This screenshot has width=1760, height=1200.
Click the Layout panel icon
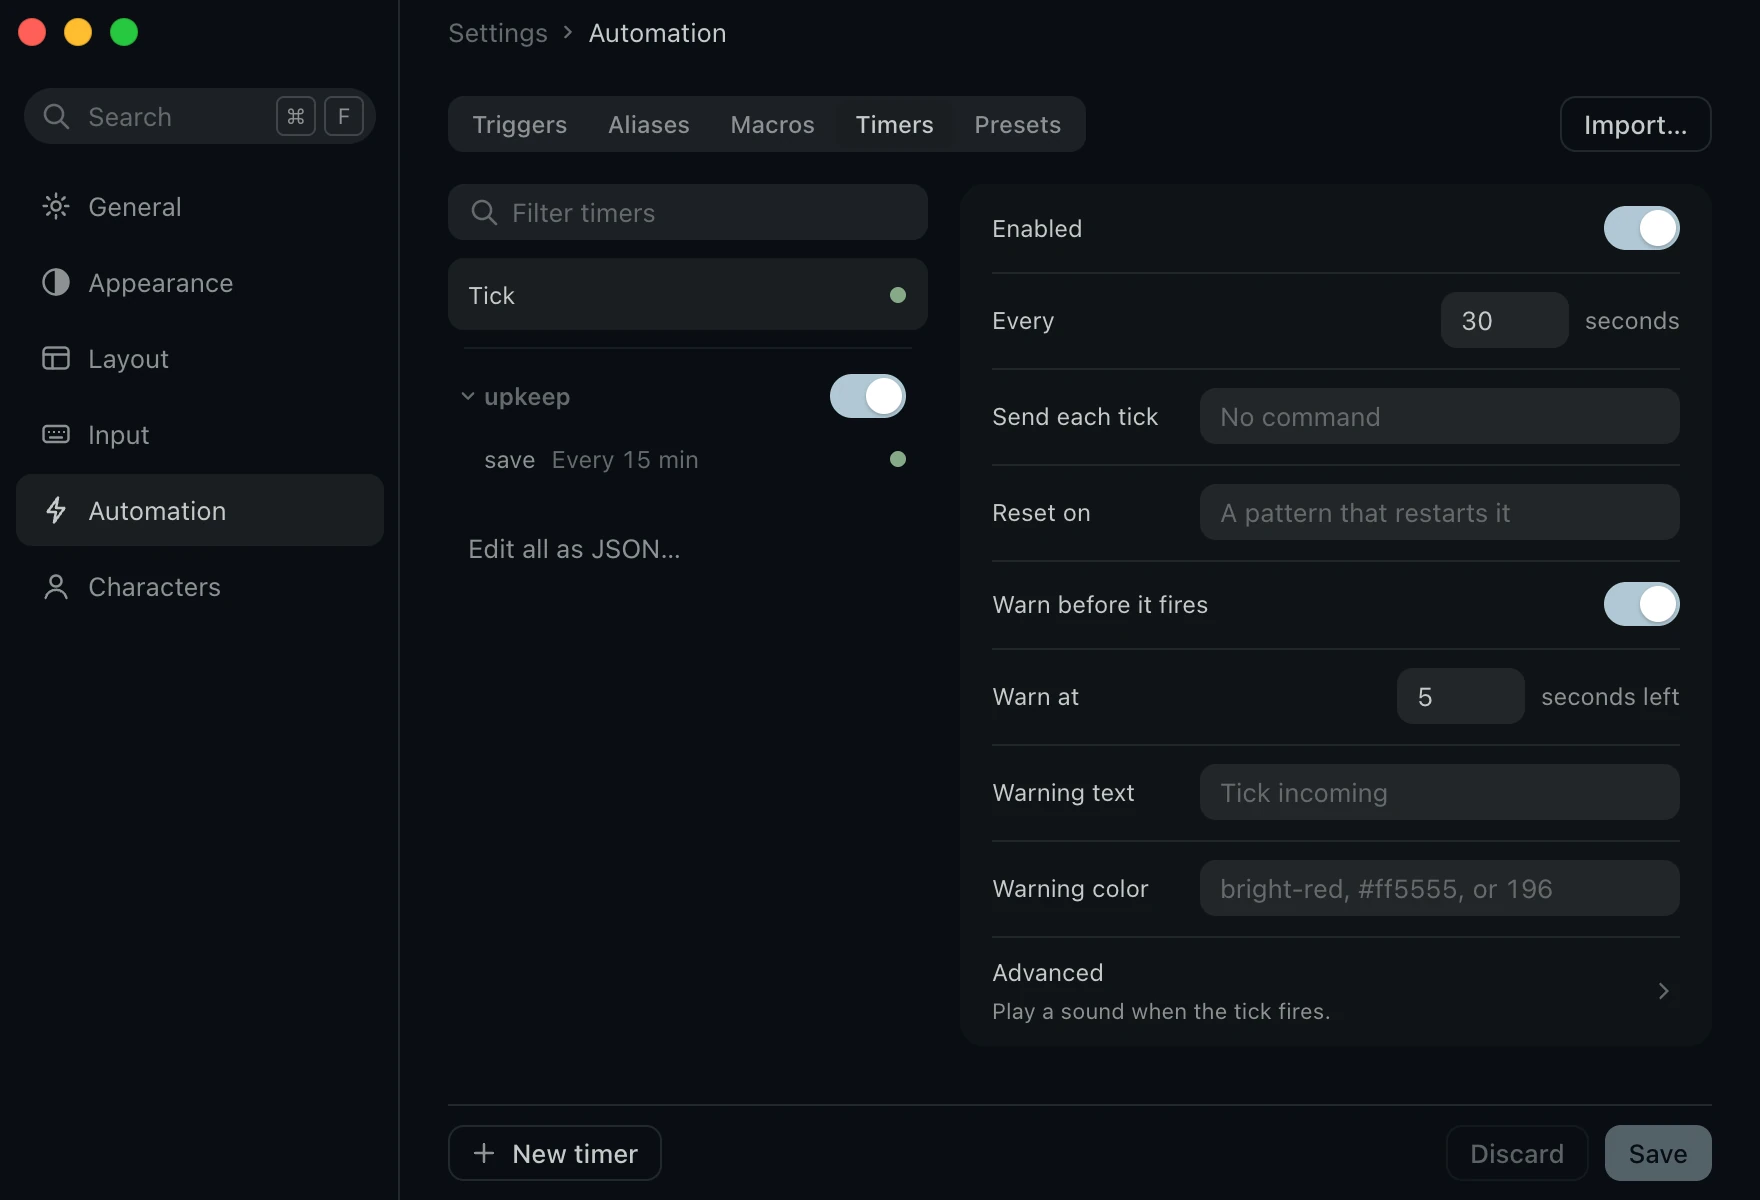56,359
